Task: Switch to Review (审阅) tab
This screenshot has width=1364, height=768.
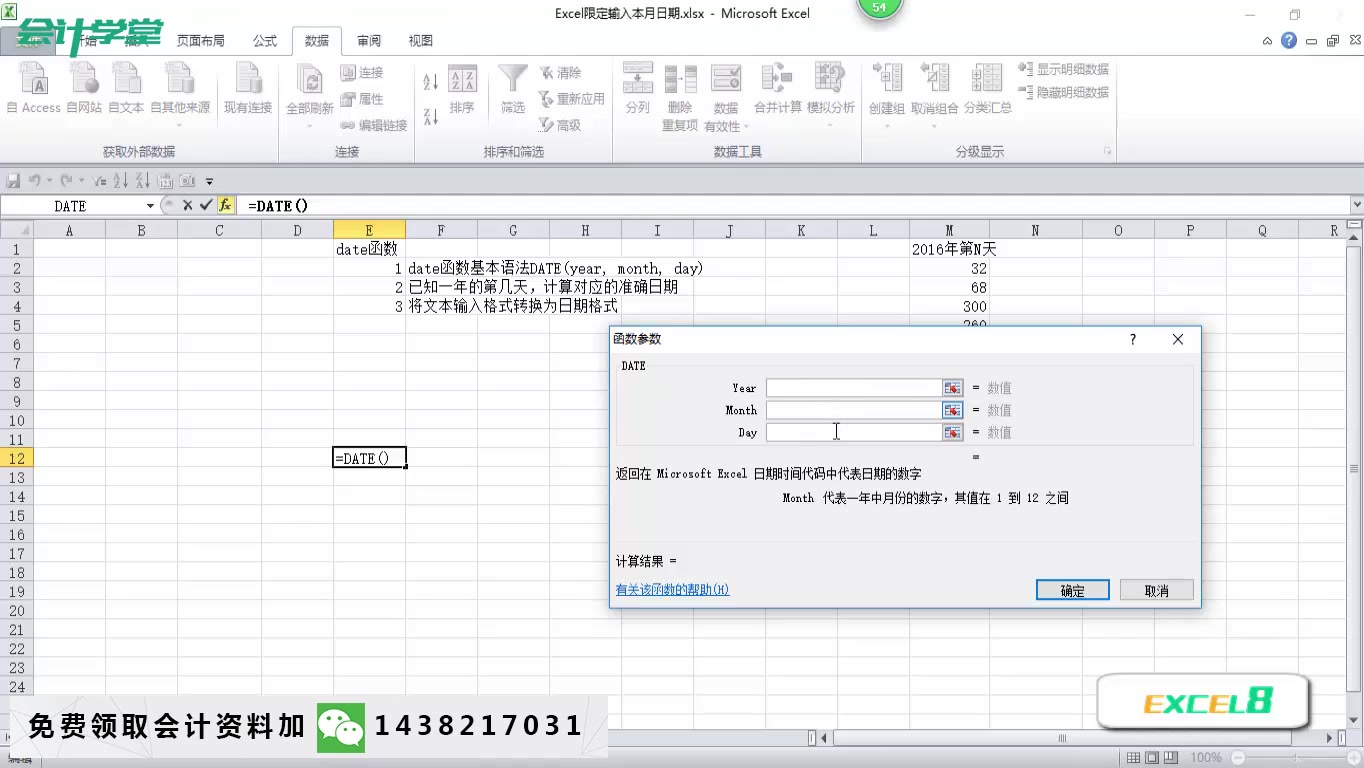Action: pyautogui.click(x=369, y=41)
